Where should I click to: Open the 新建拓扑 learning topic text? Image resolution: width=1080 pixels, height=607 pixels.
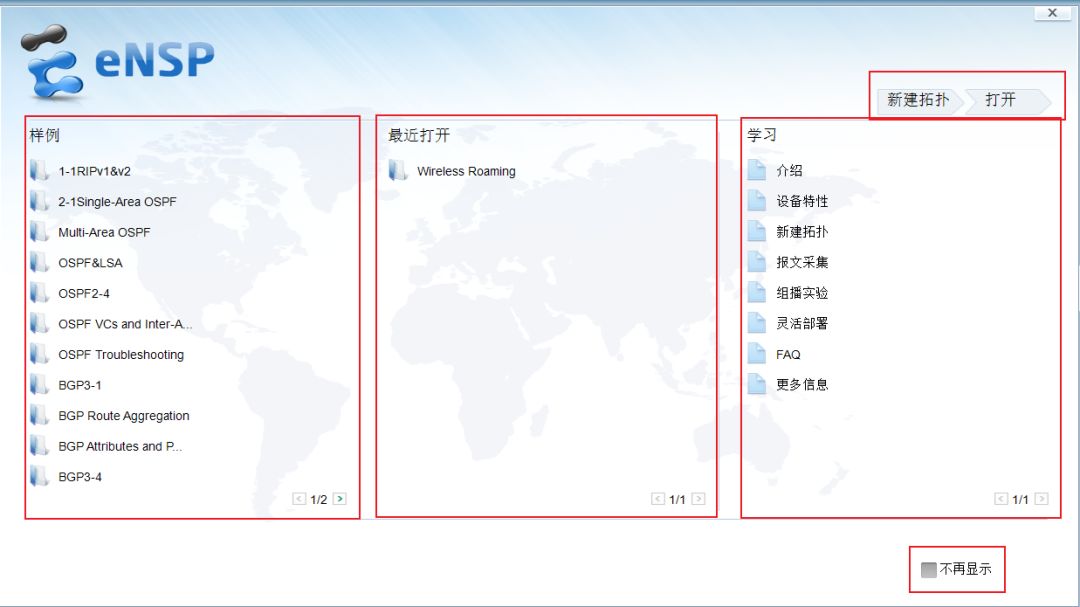[x=802, y=232]
